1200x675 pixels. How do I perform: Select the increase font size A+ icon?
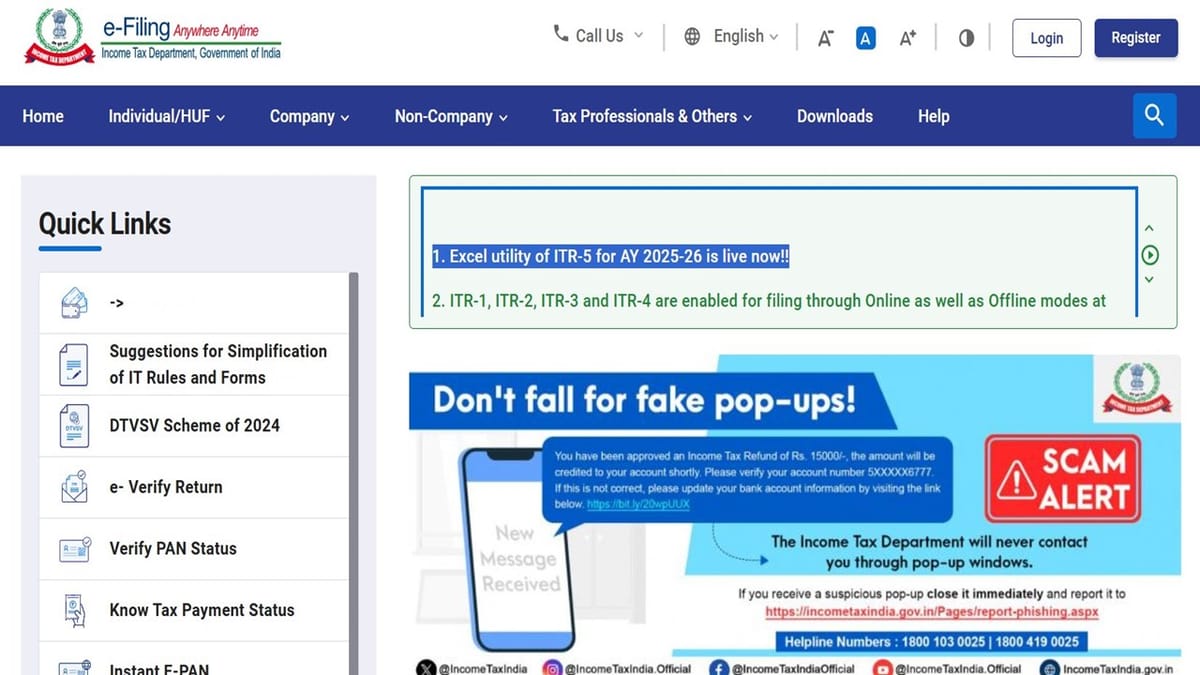point(906,37)
